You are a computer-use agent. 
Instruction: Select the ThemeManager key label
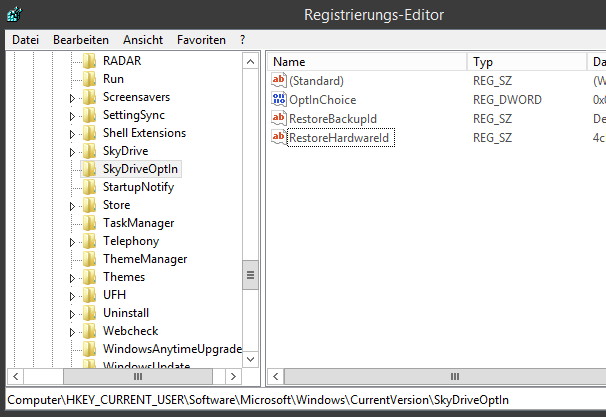pos(145,259)
